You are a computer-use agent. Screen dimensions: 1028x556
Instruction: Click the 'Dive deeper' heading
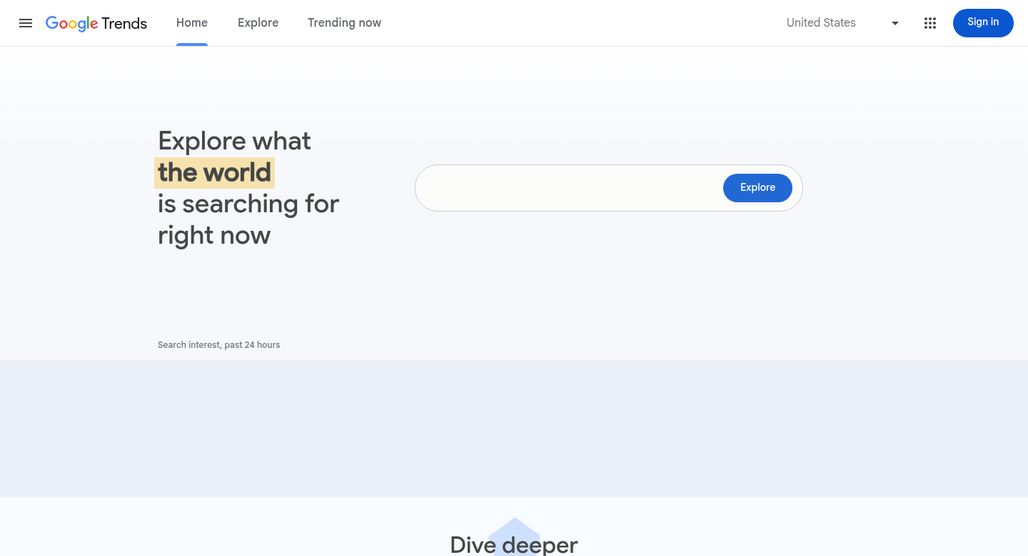tap(514, 544)
